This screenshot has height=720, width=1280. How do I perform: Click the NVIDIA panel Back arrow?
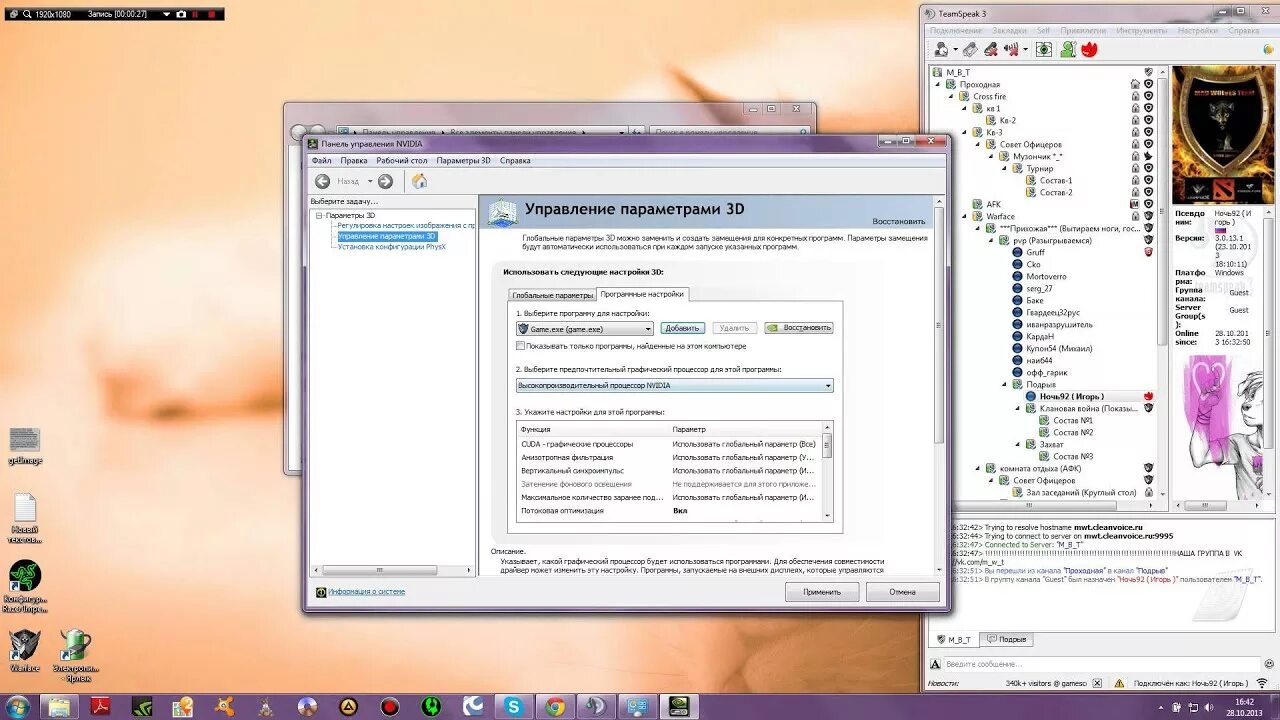point(322,181)
